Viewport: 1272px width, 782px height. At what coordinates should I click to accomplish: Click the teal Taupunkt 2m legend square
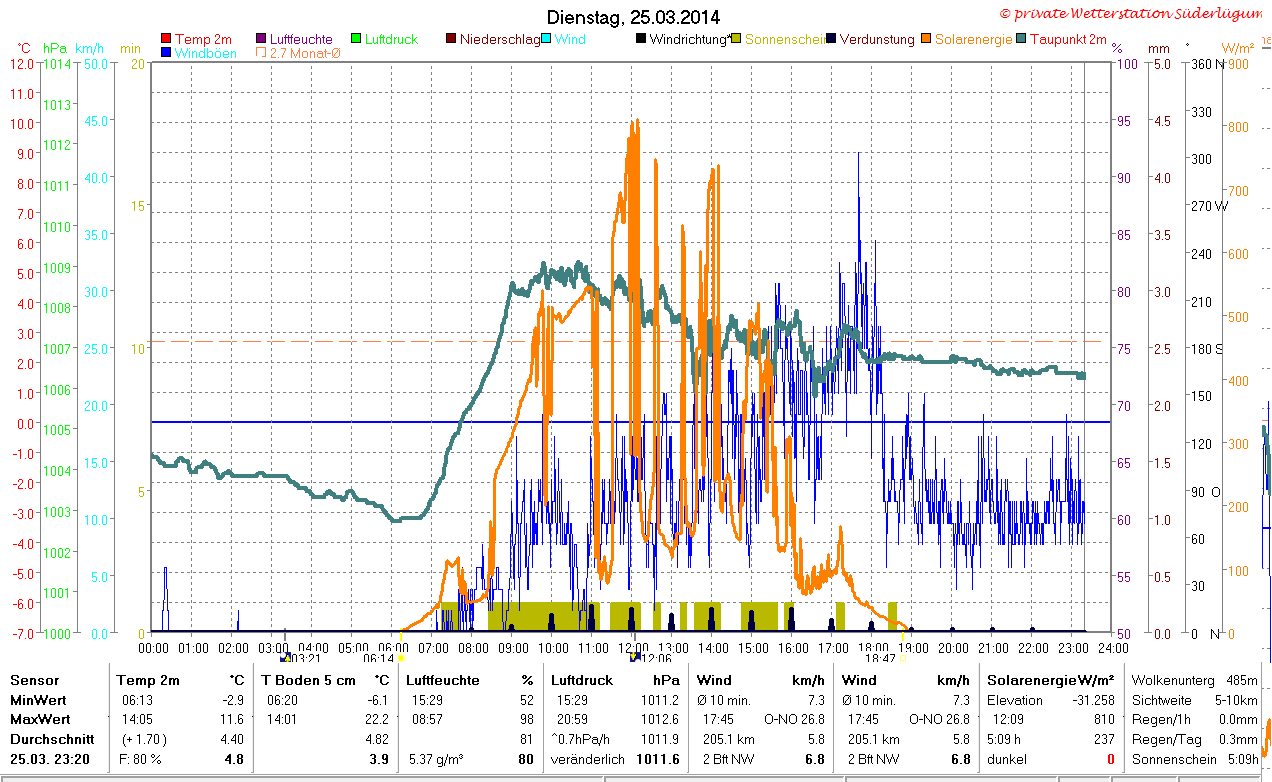[x=1021, y=39]
